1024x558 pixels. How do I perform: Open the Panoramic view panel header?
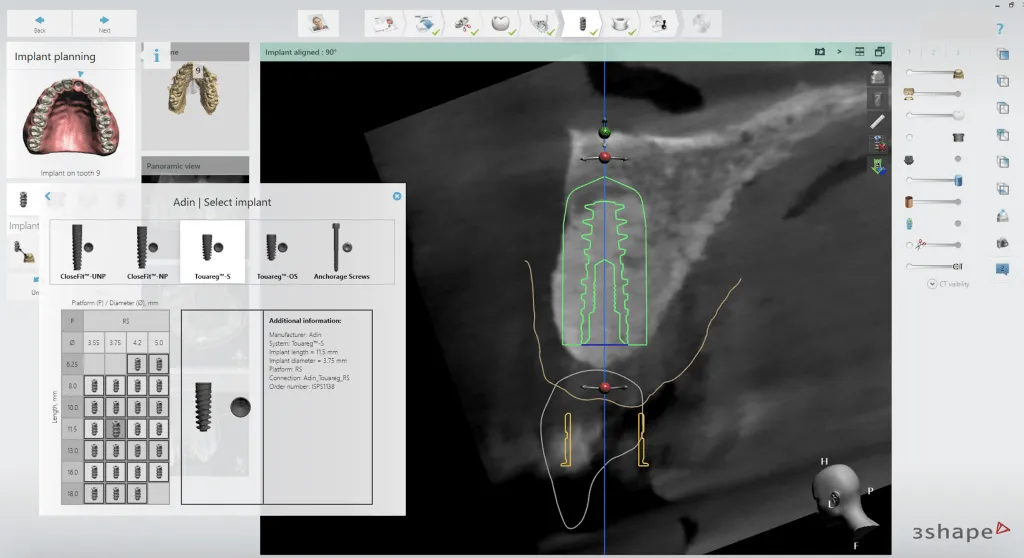tap(195, 166)
